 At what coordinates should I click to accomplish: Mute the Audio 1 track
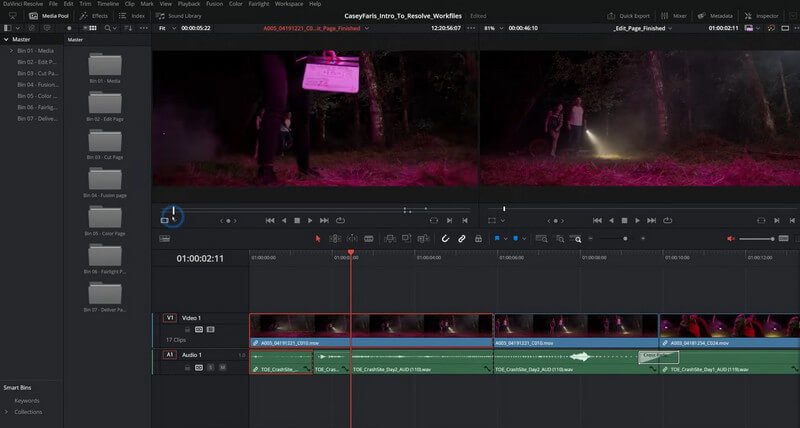point(222,368)
